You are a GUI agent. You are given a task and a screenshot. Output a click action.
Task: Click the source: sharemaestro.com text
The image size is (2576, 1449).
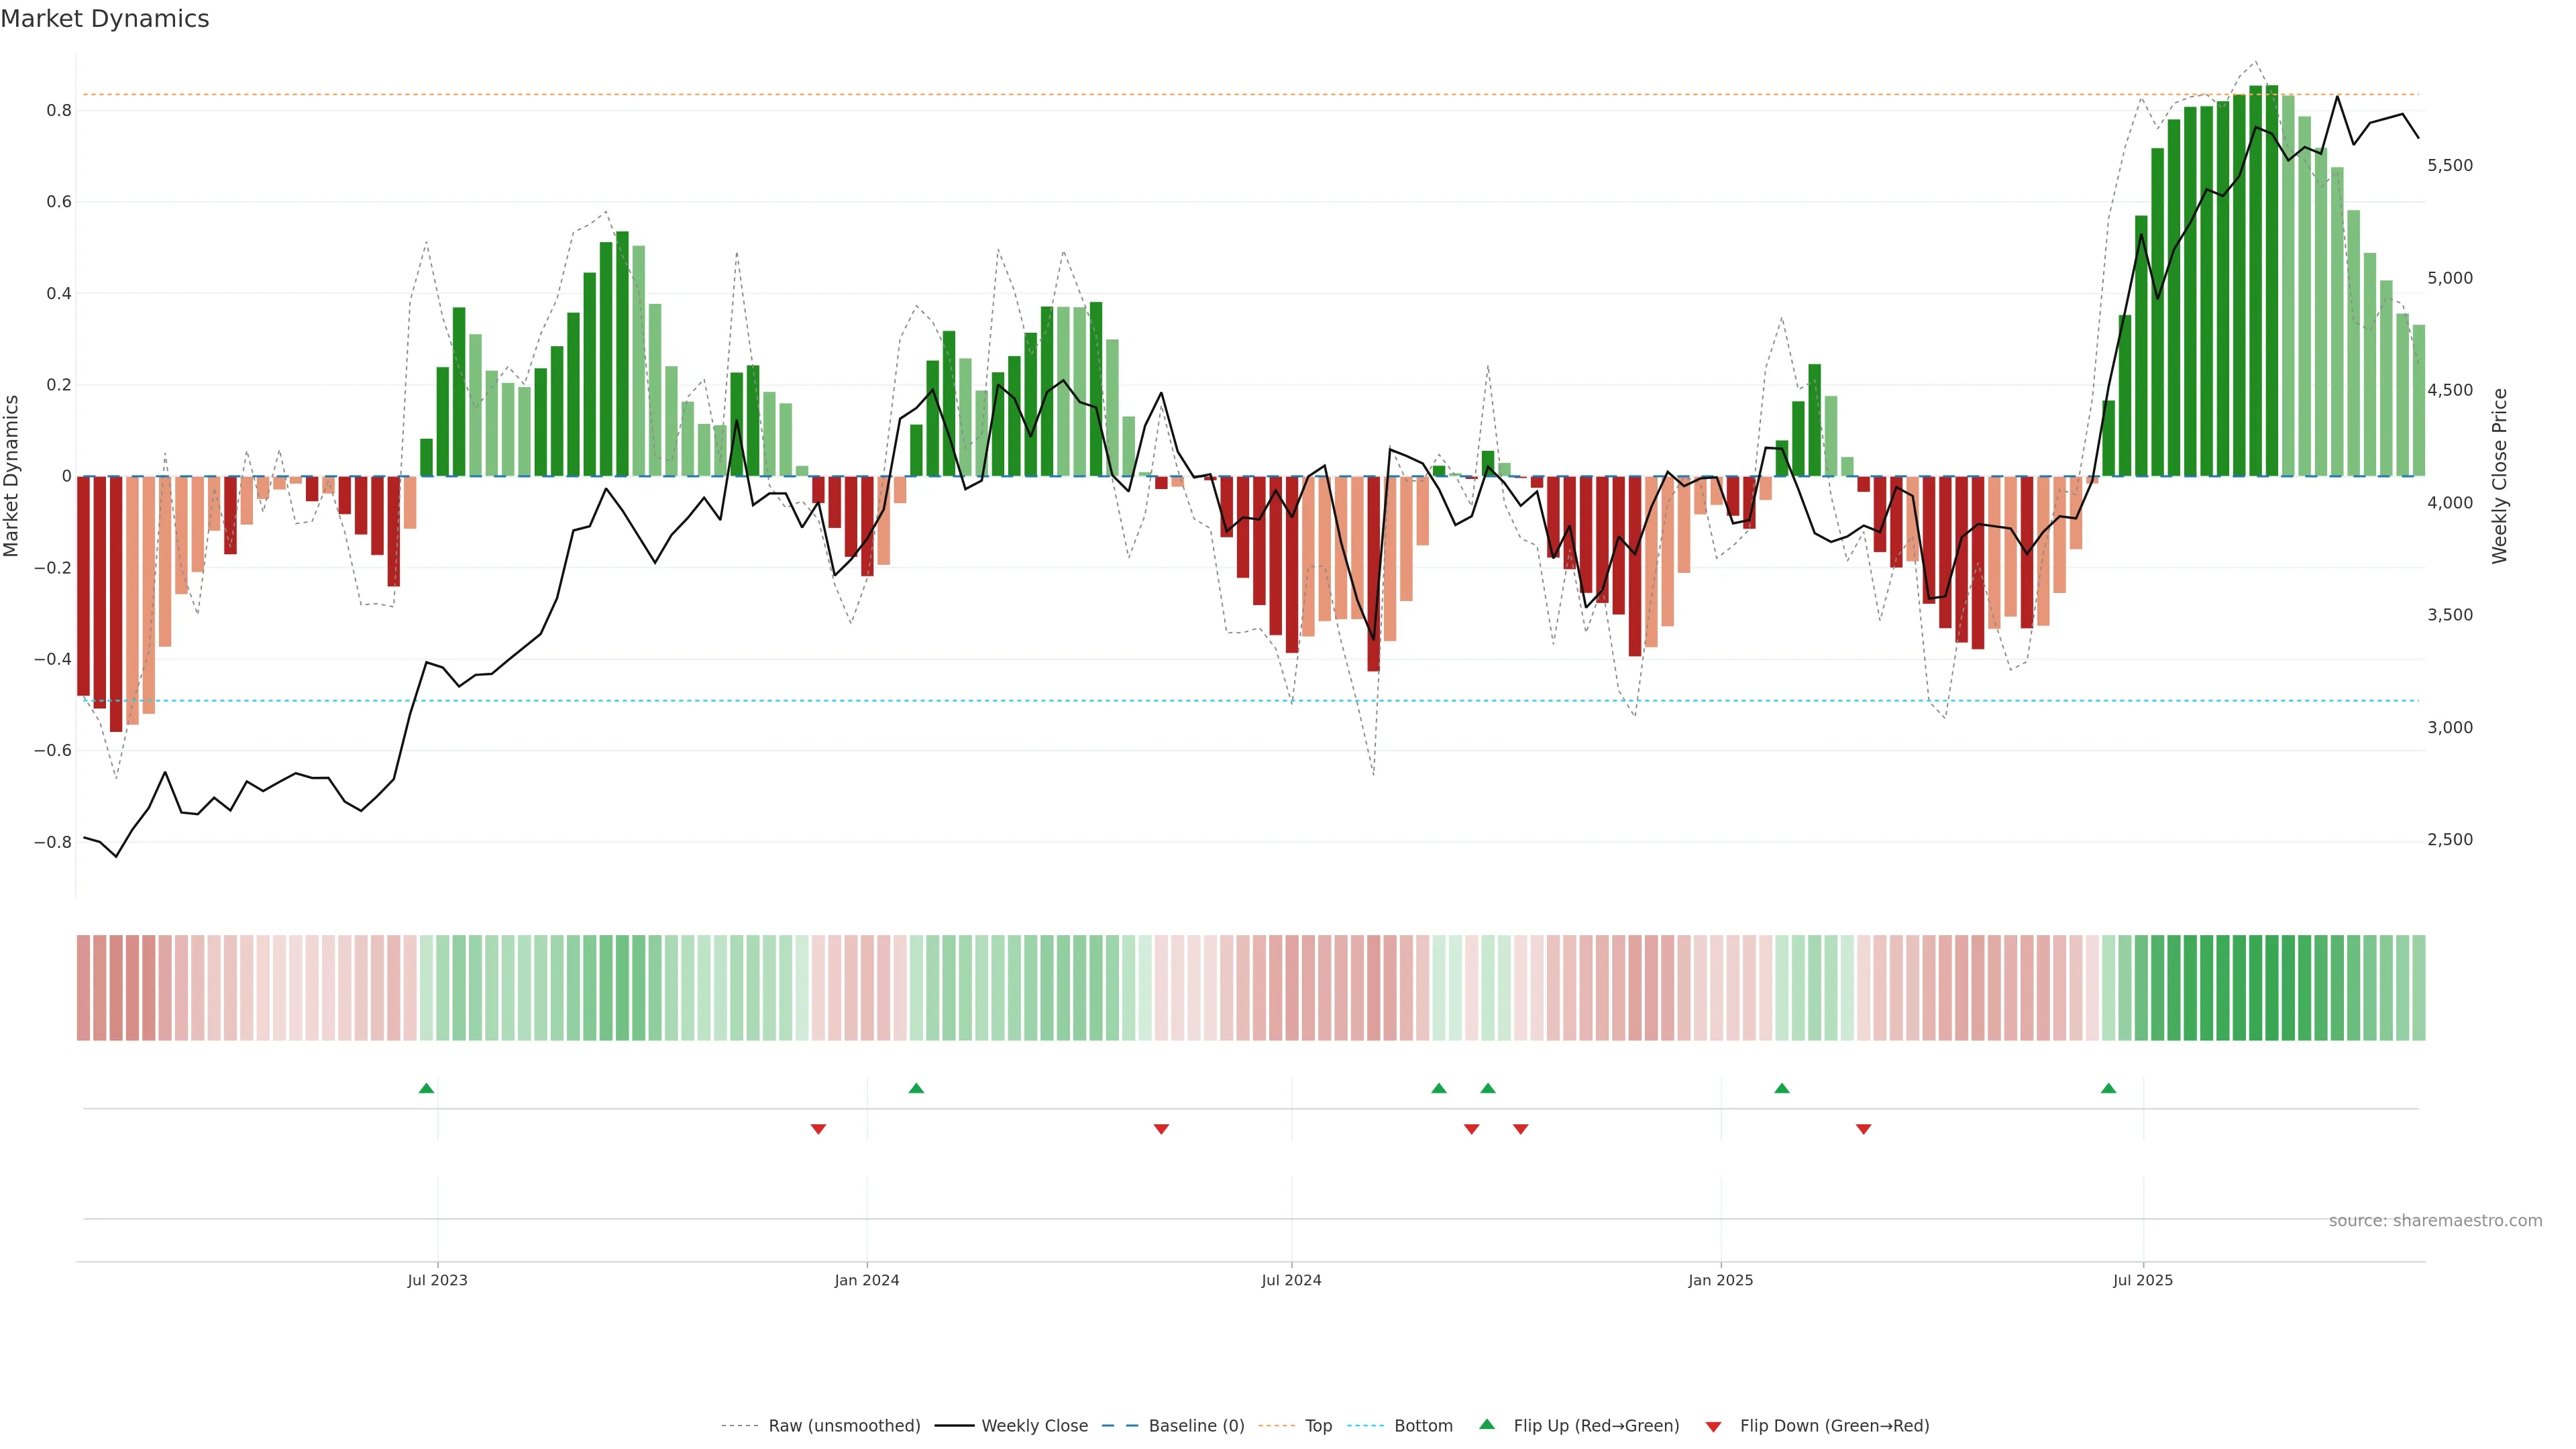click(2435, 1221)
